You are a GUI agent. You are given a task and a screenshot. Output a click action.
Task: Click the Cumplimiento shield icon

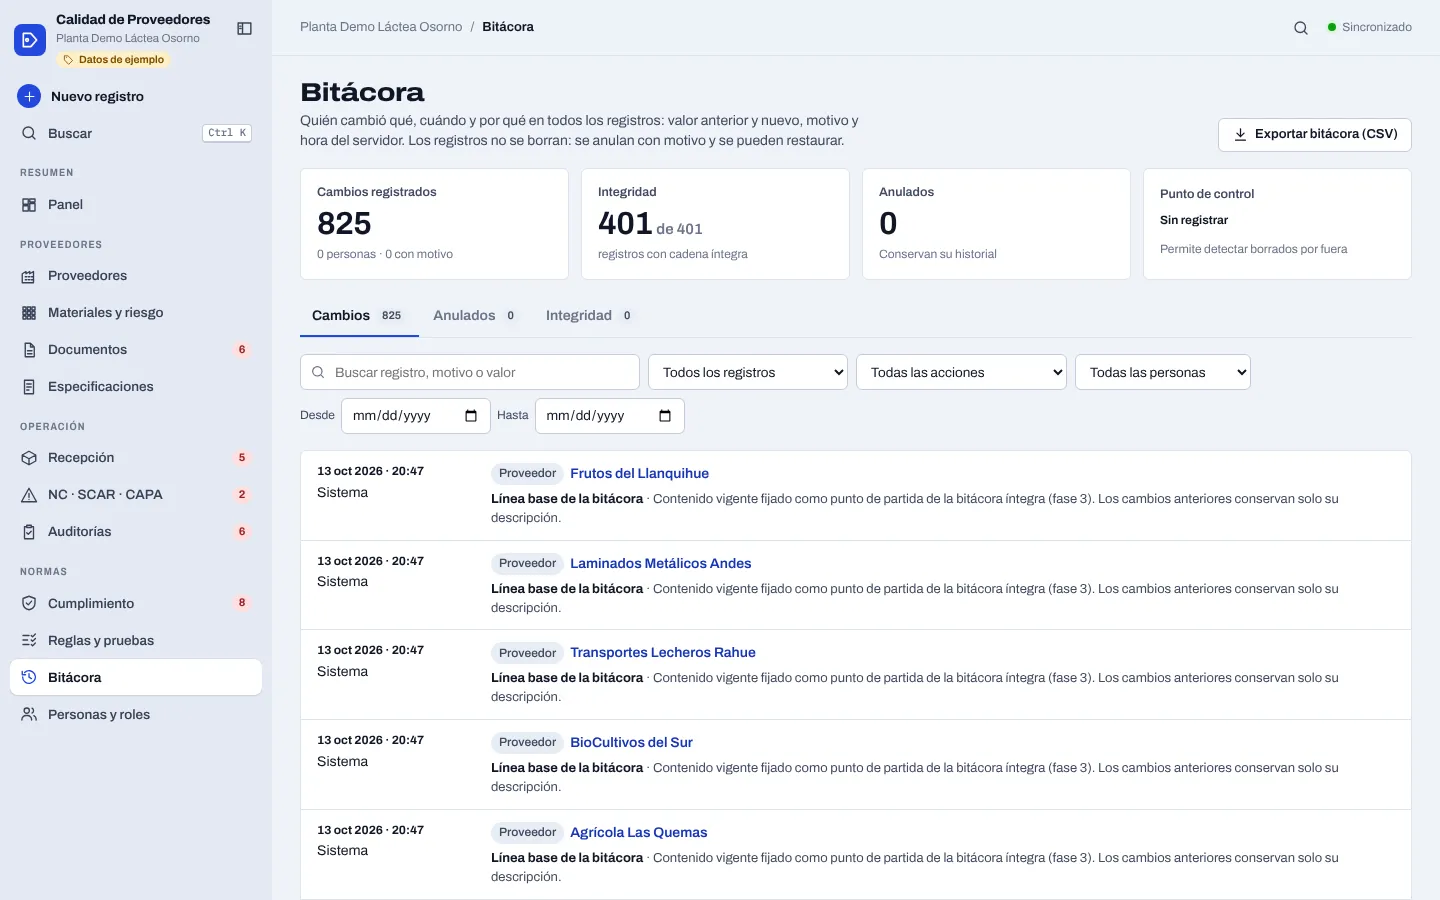[29, 604]
